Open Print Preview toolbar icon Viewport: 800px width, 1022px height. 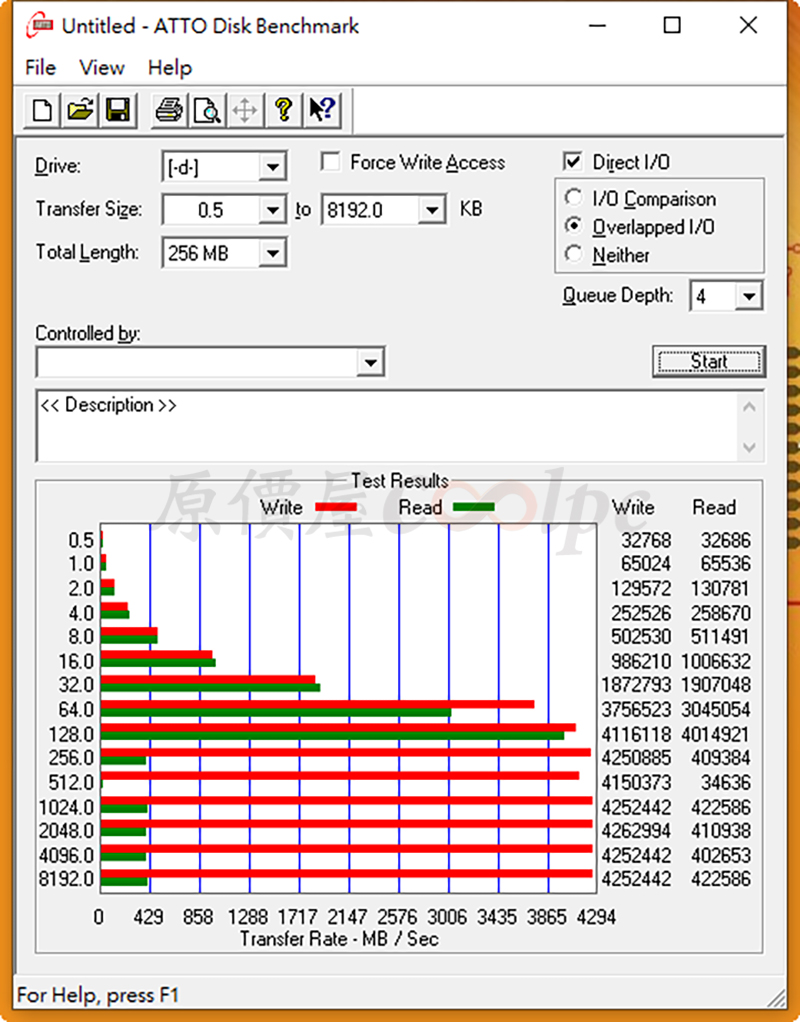(207, 110)
